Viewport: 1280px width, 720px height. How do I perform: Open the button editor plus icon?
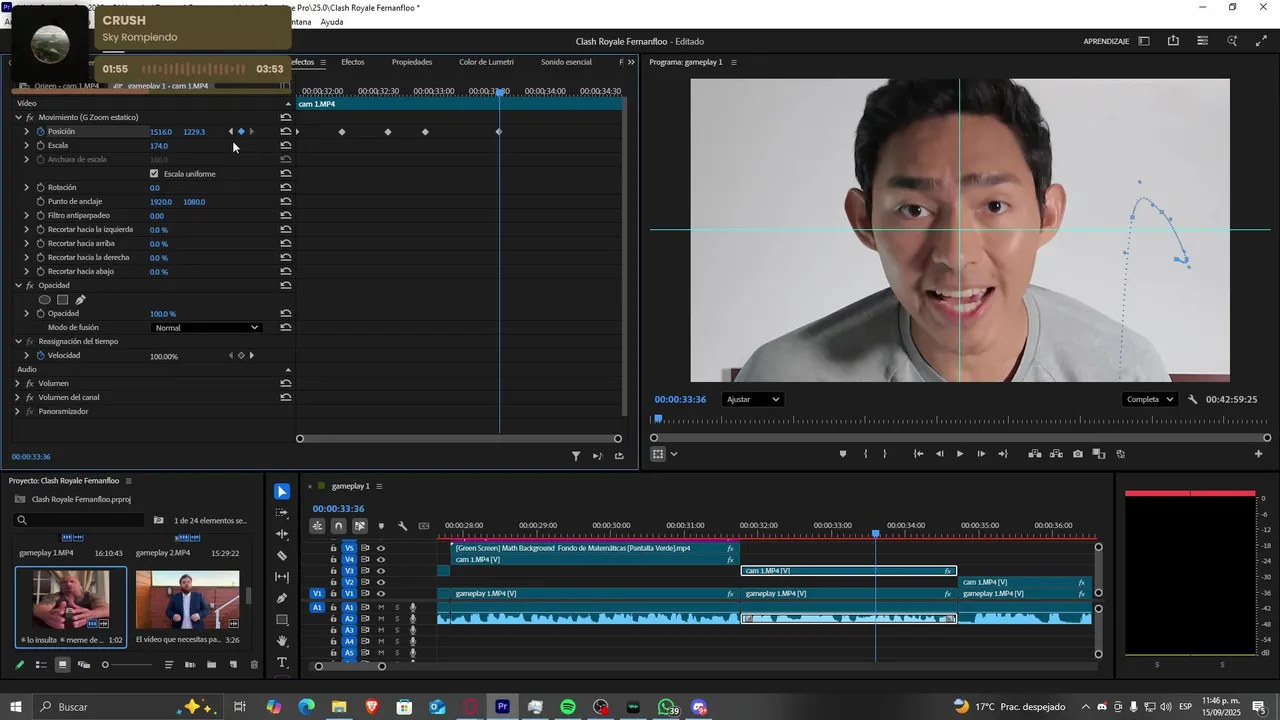[1259, 454]
